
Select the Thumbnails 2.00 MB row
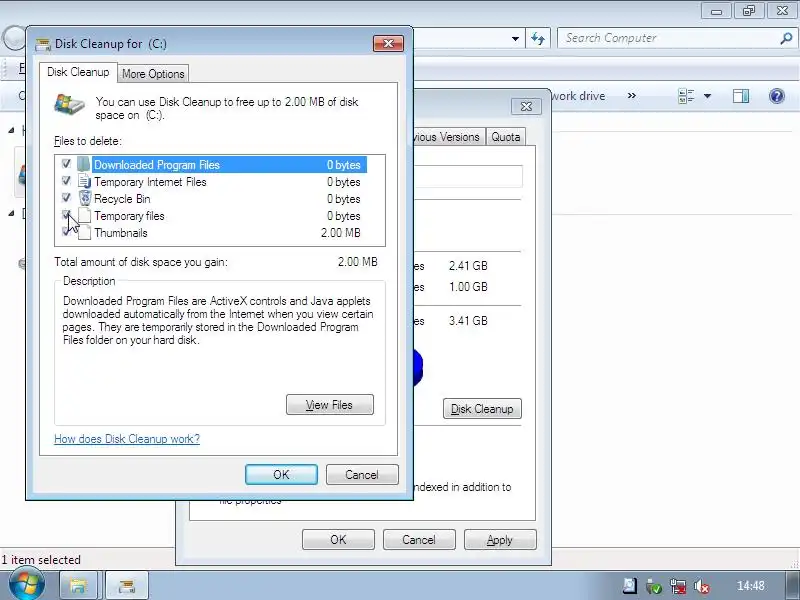click(x=219, y=233)
